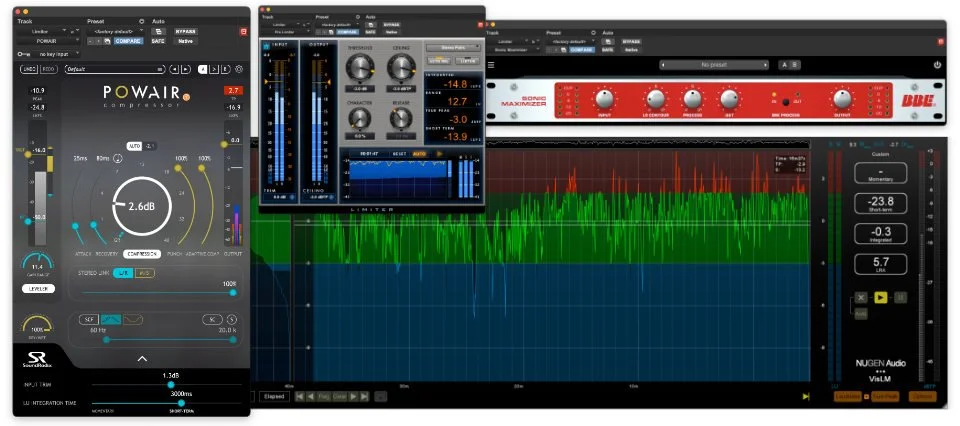Viewport: 960px width, 426px height.
Task: Open POWAIR settings gear icon
Action: pos(239,69)
